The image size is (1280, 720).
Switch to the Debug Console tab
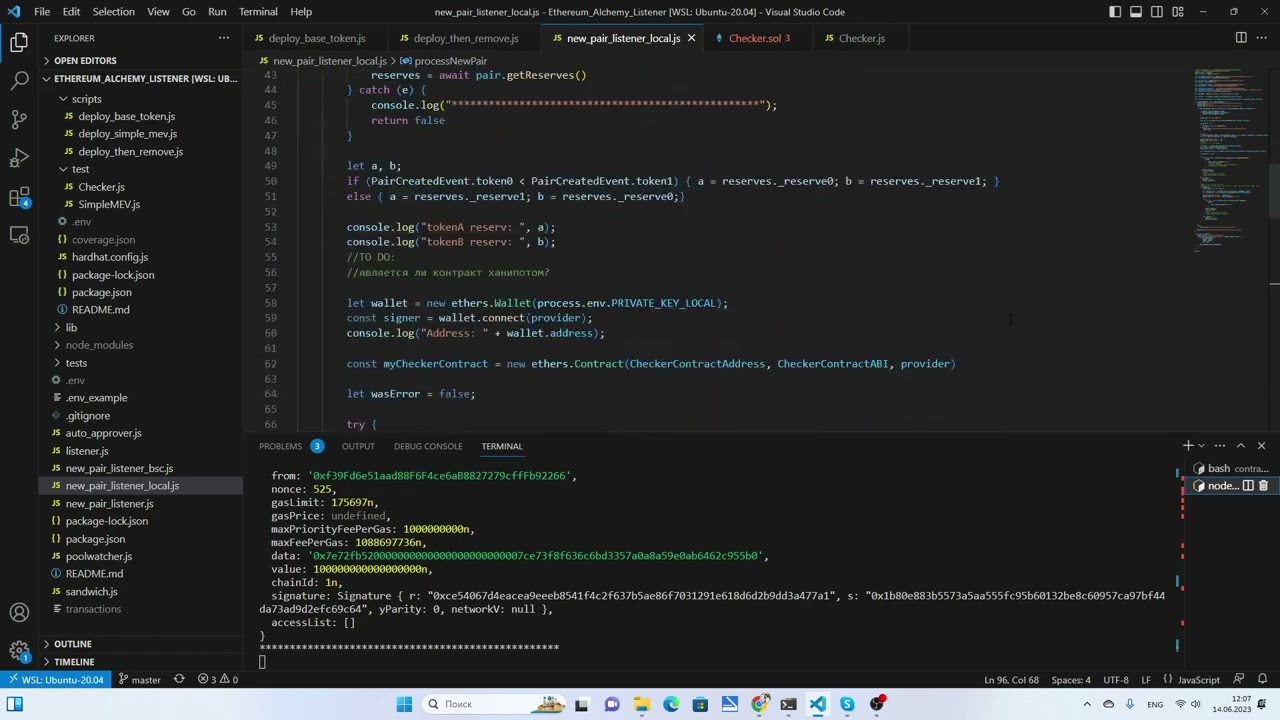[428, 446]
